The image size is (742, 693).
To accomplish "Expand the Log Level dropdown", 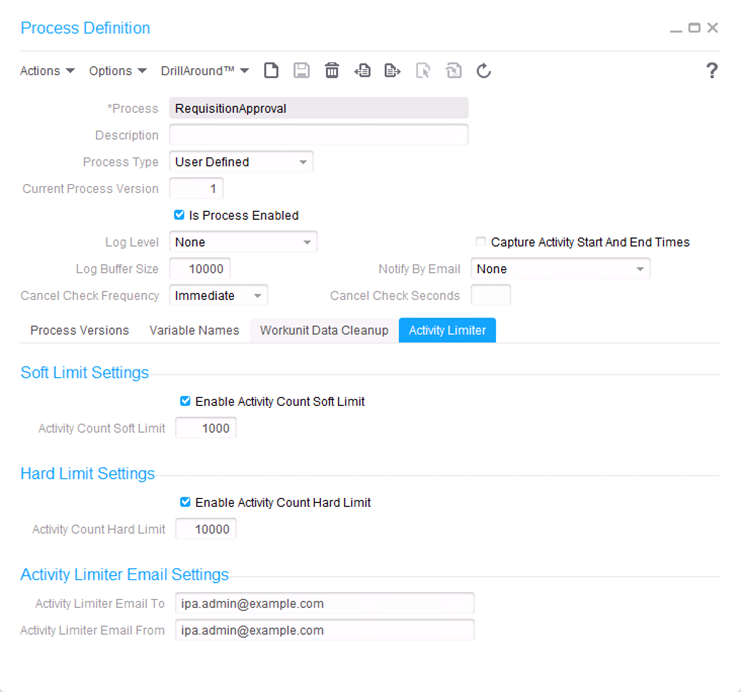I will coord(307,242).
